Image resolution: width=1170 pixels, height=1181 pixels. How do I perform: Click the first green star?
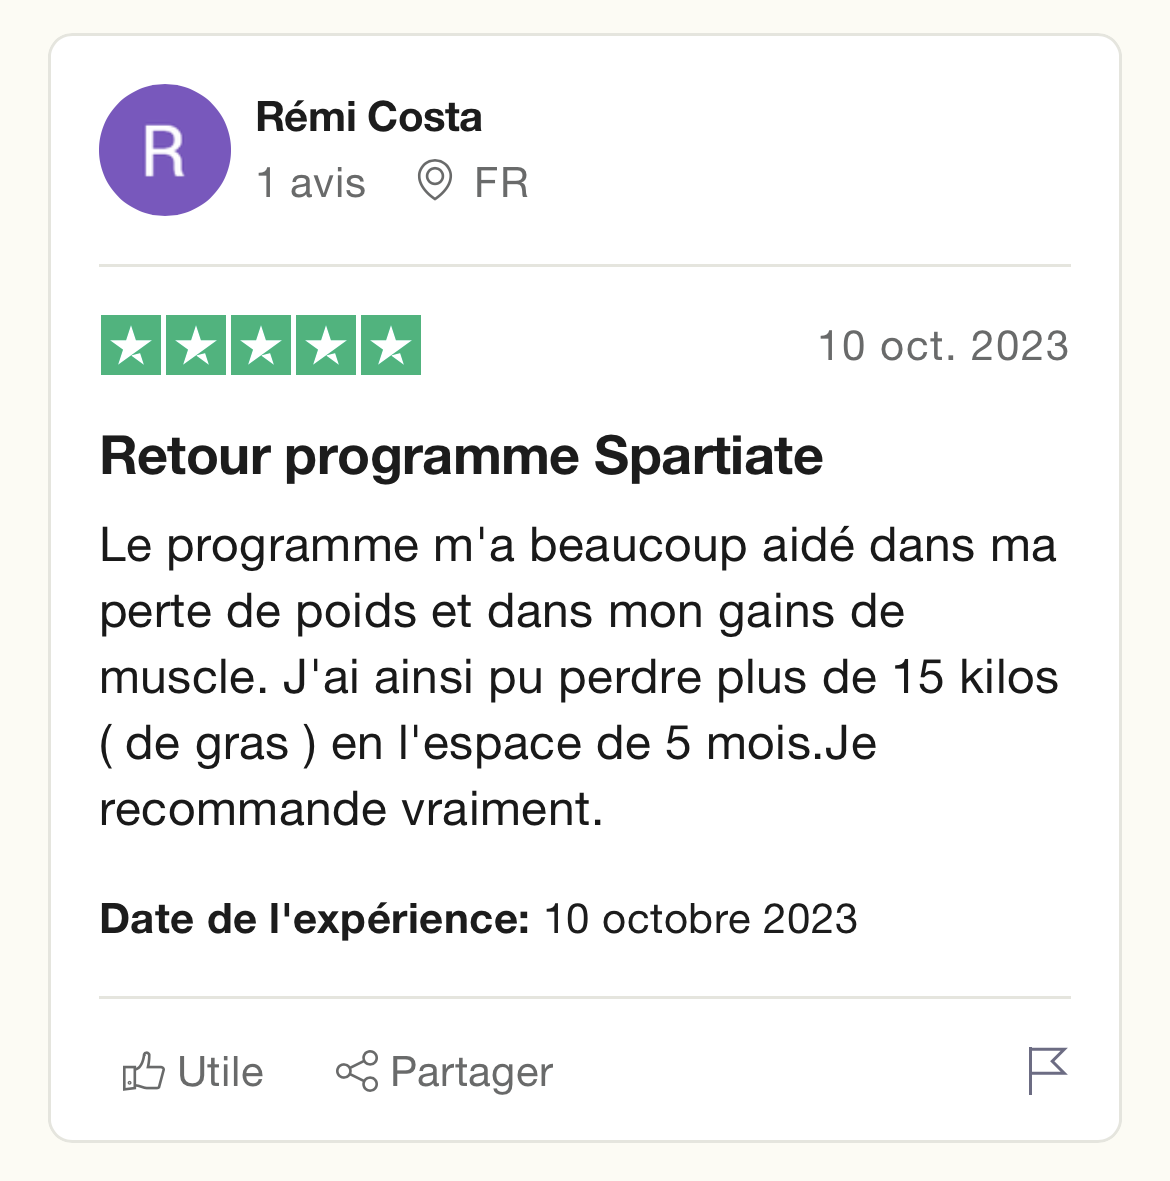[x=131, y=345]
